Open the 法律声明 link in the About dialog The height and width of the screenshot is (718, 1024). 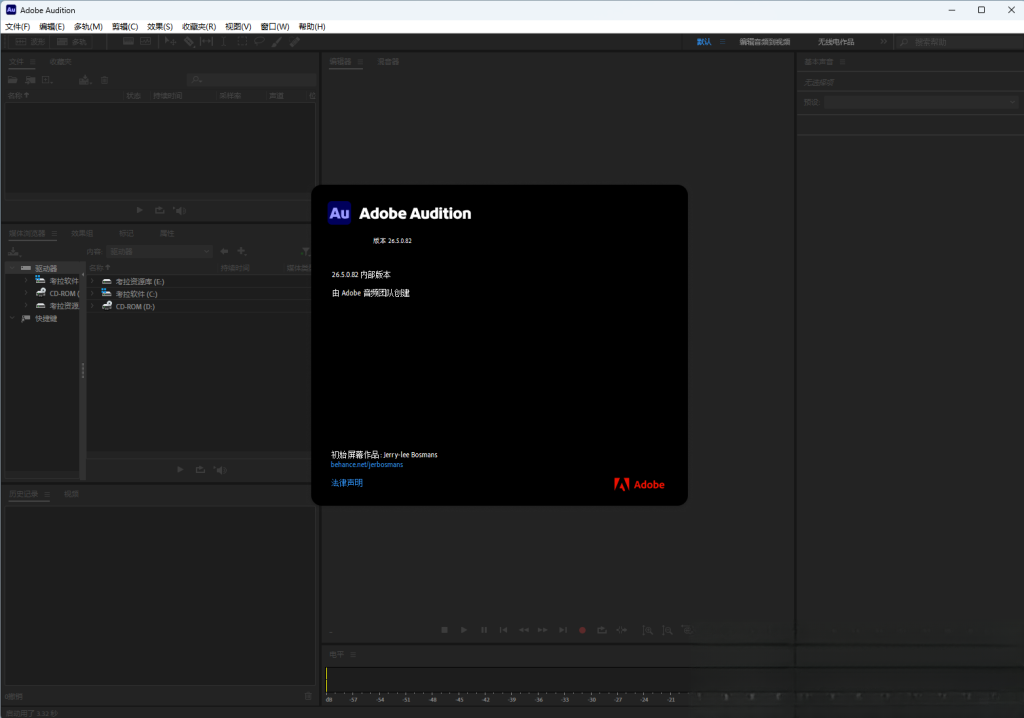coord(347,483)
